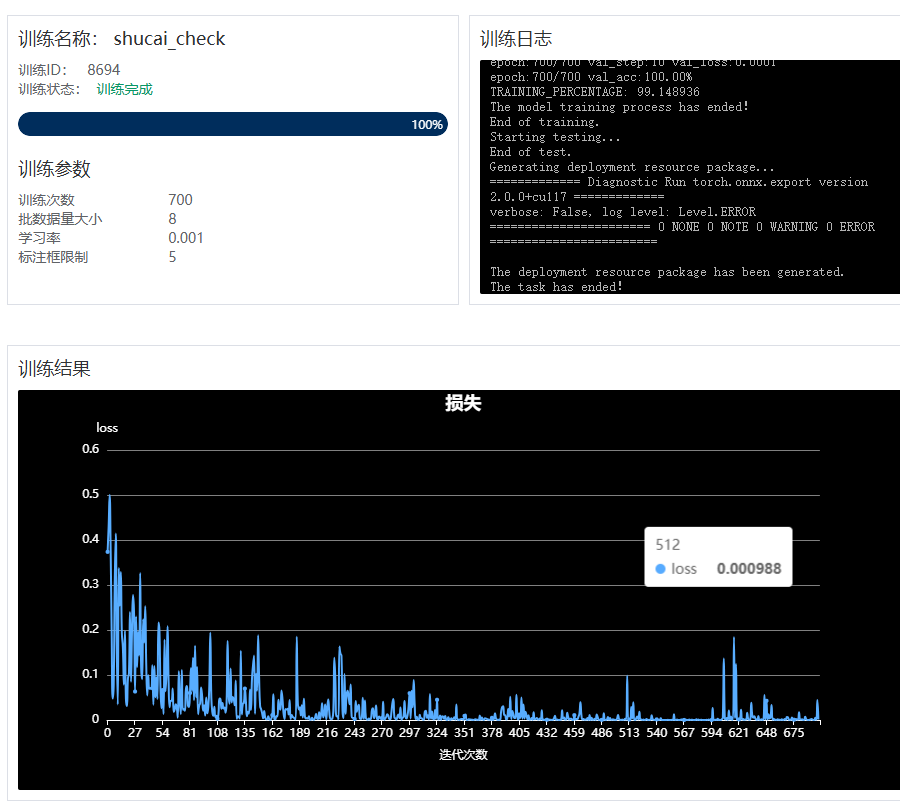Click the 训练次数 value 700
Viewport: 900px width, 802px height.
click(x=180, y=200)
